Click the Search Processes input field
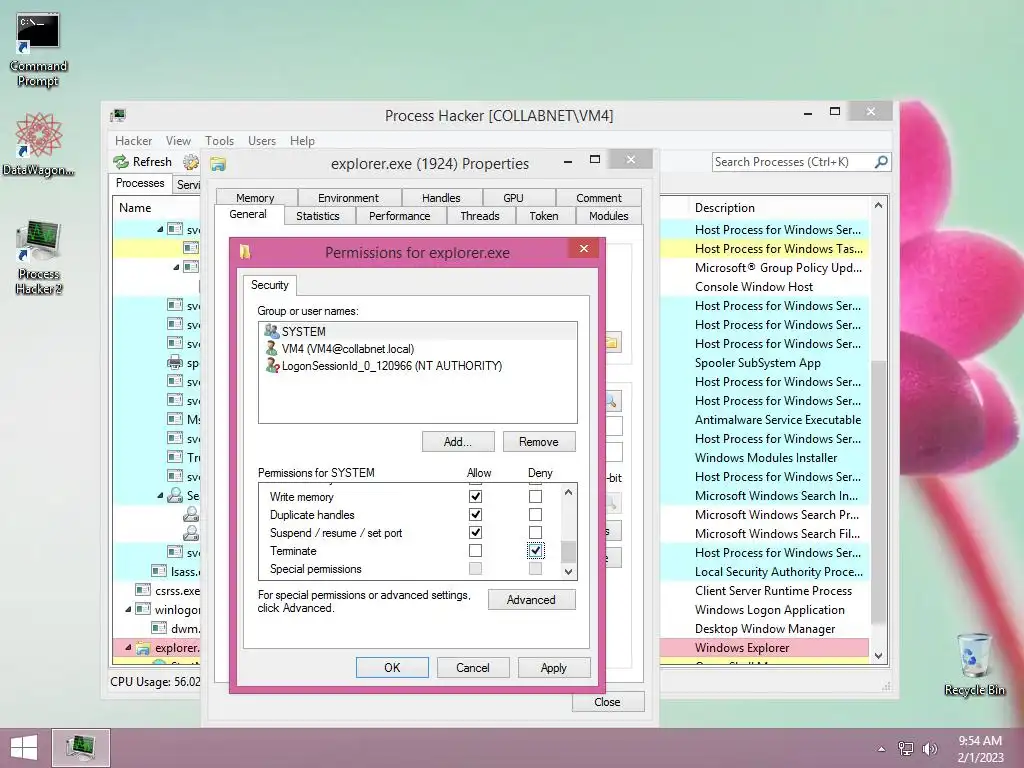Image resolution: width=1024 pixels, height=768 pixels. (793, 161)
